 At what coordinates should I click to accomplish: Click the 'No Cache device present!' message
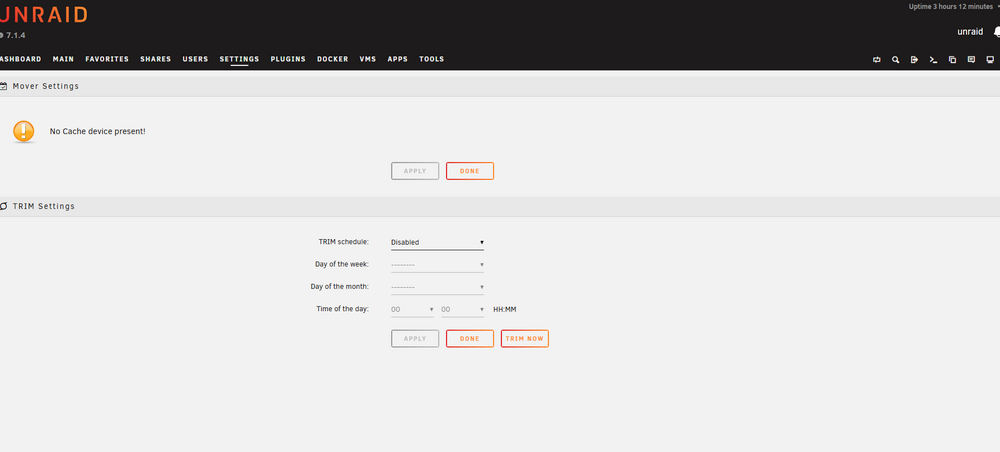tap(98, 131)
